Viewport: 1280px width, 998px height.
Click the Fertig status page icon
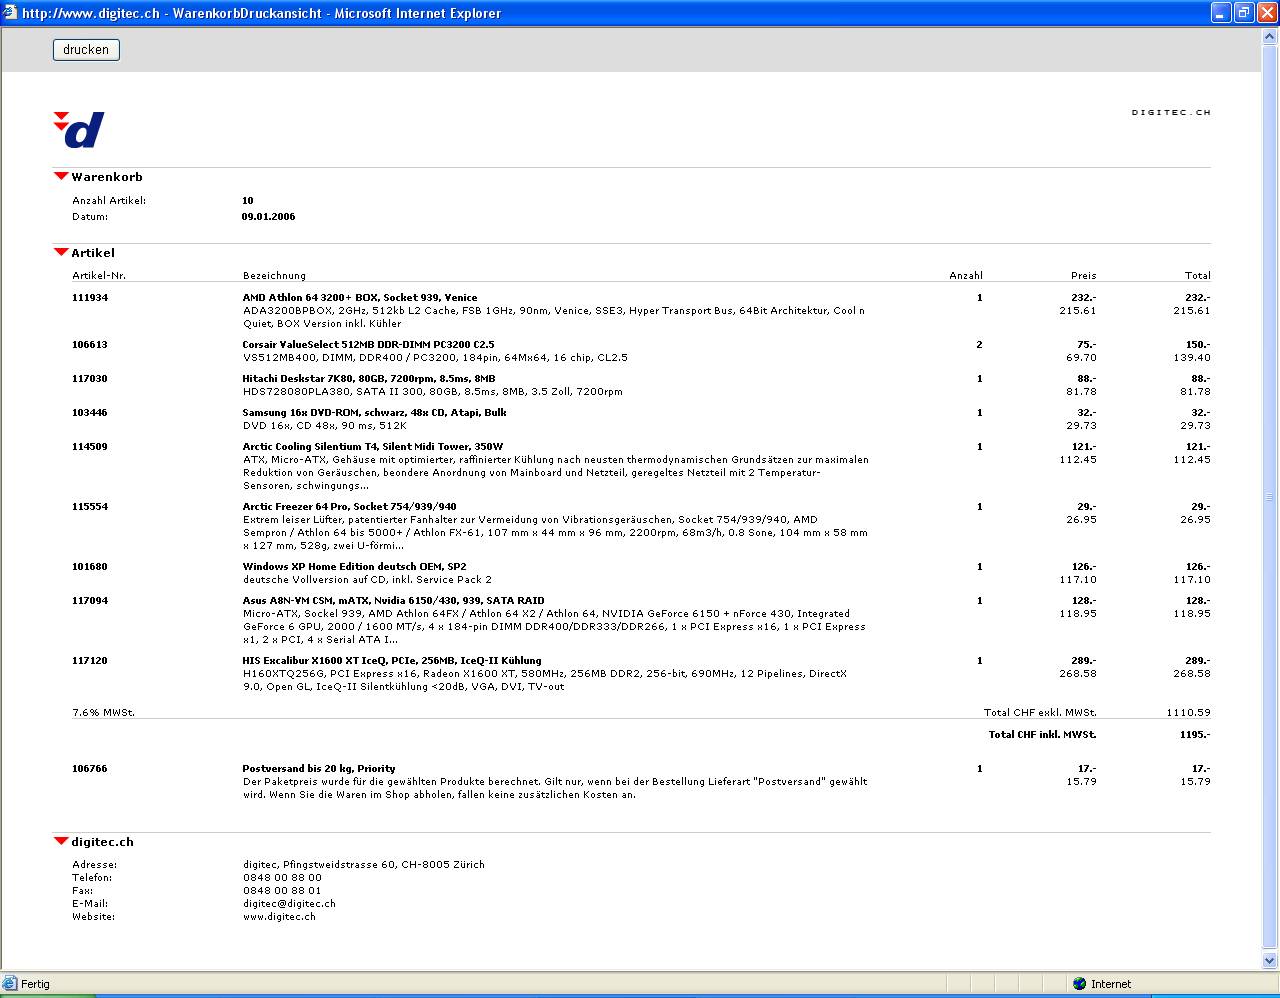(x=10, y=984)
